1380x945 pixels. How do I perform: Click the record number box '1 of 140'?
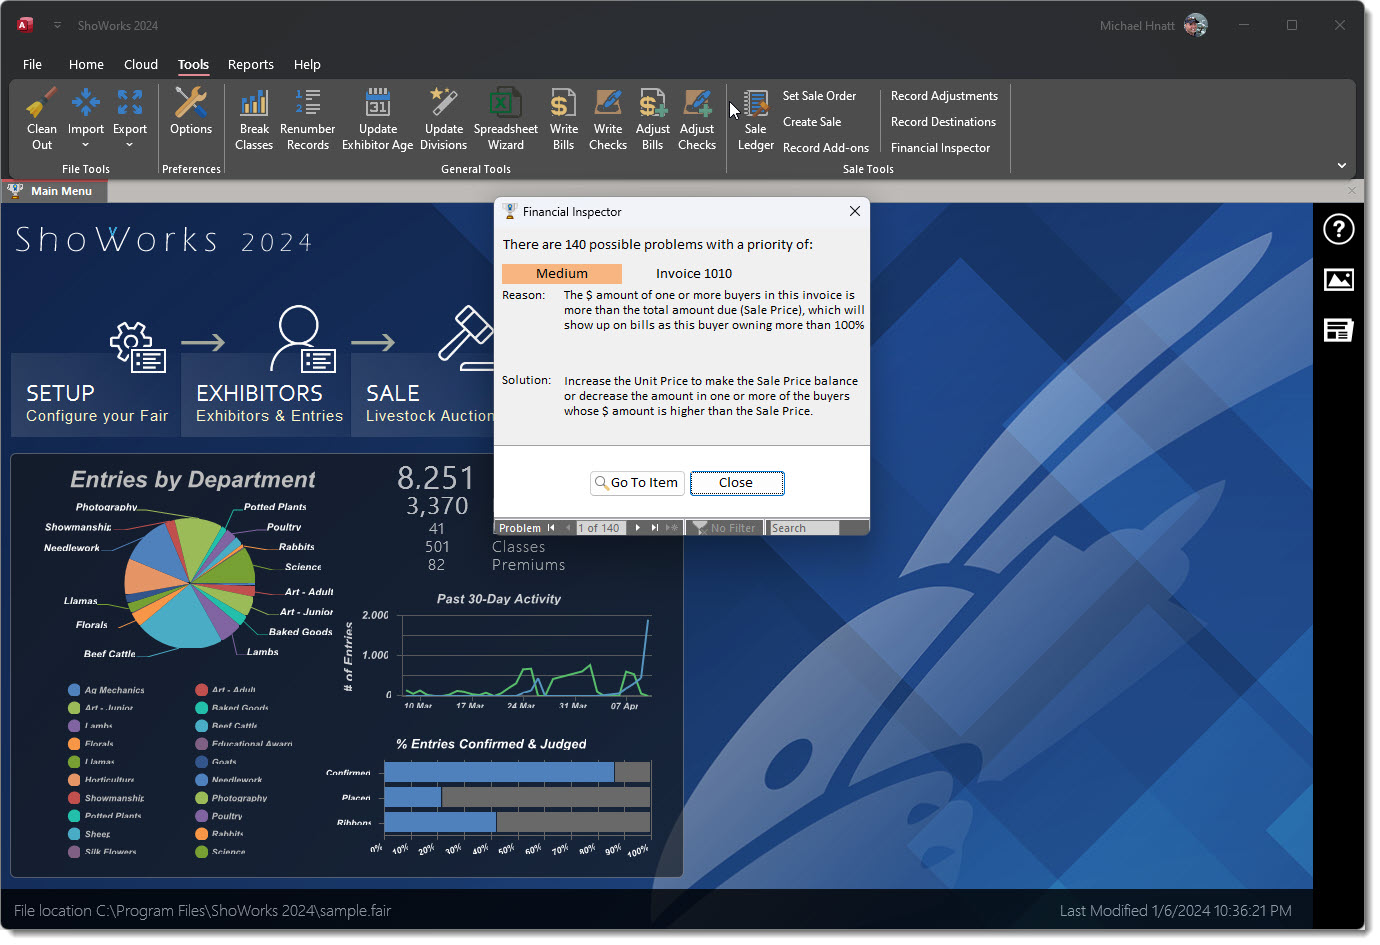point(600,528)
